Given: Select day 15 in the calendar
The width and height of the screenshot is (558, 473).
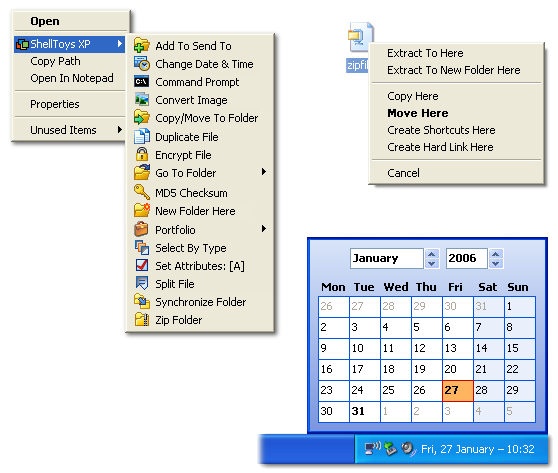Looking at the screenshot, I should tap(520, 349).
